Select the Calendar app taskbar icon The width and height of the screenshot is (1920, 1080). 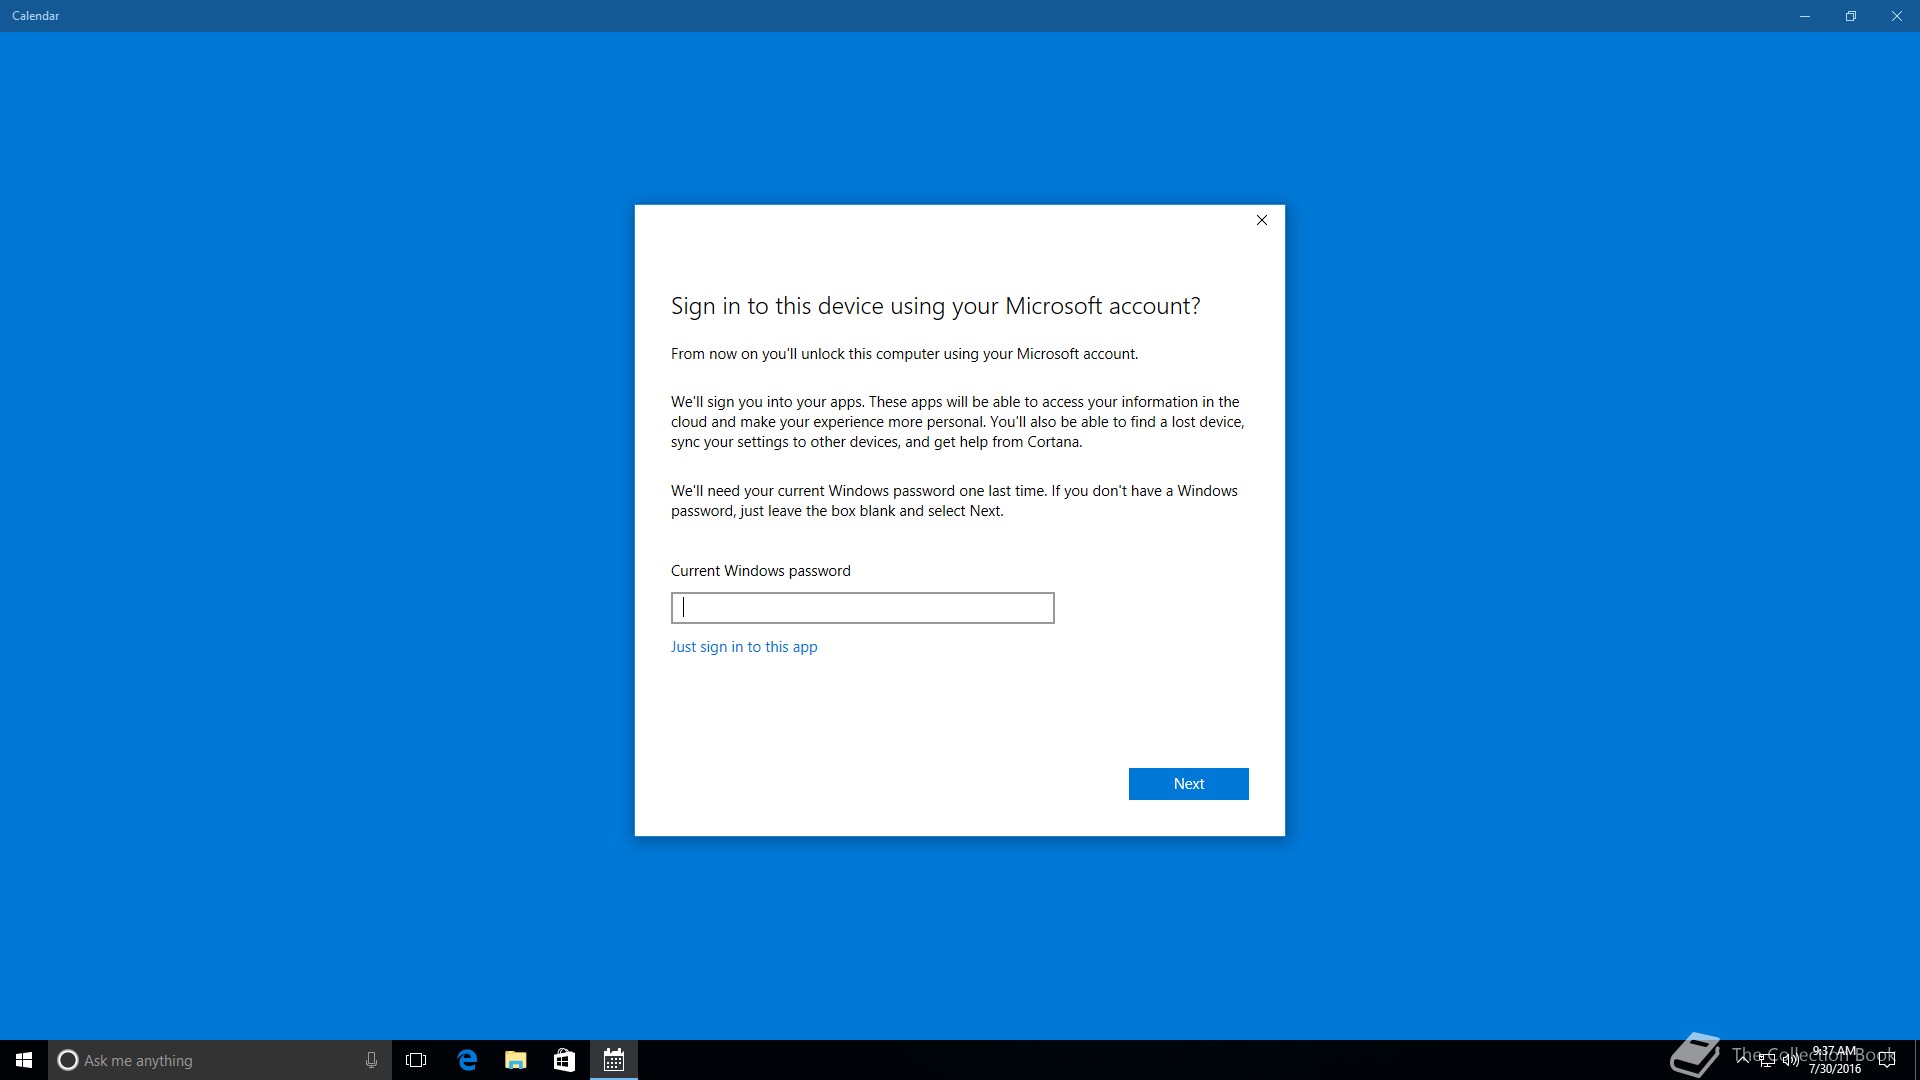(x=614, y=1060)
